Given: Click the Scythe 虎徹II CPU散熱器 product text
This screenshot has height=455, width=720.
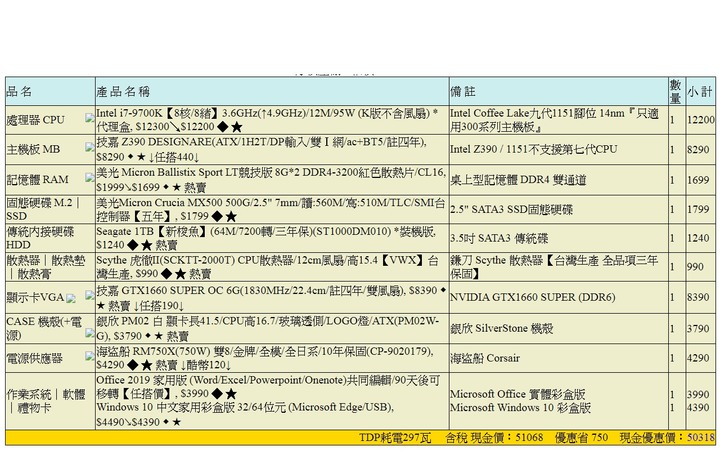Looking at the screenshot, I should tap(267, 267).
